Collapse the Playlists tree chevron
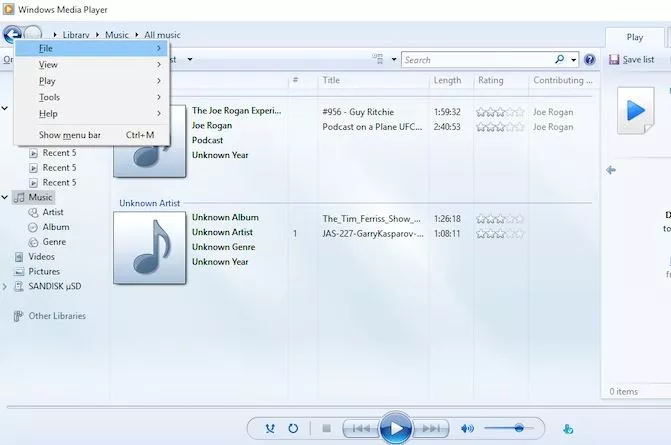This screenshot has width=671, height=445. [x=5, y=108]
